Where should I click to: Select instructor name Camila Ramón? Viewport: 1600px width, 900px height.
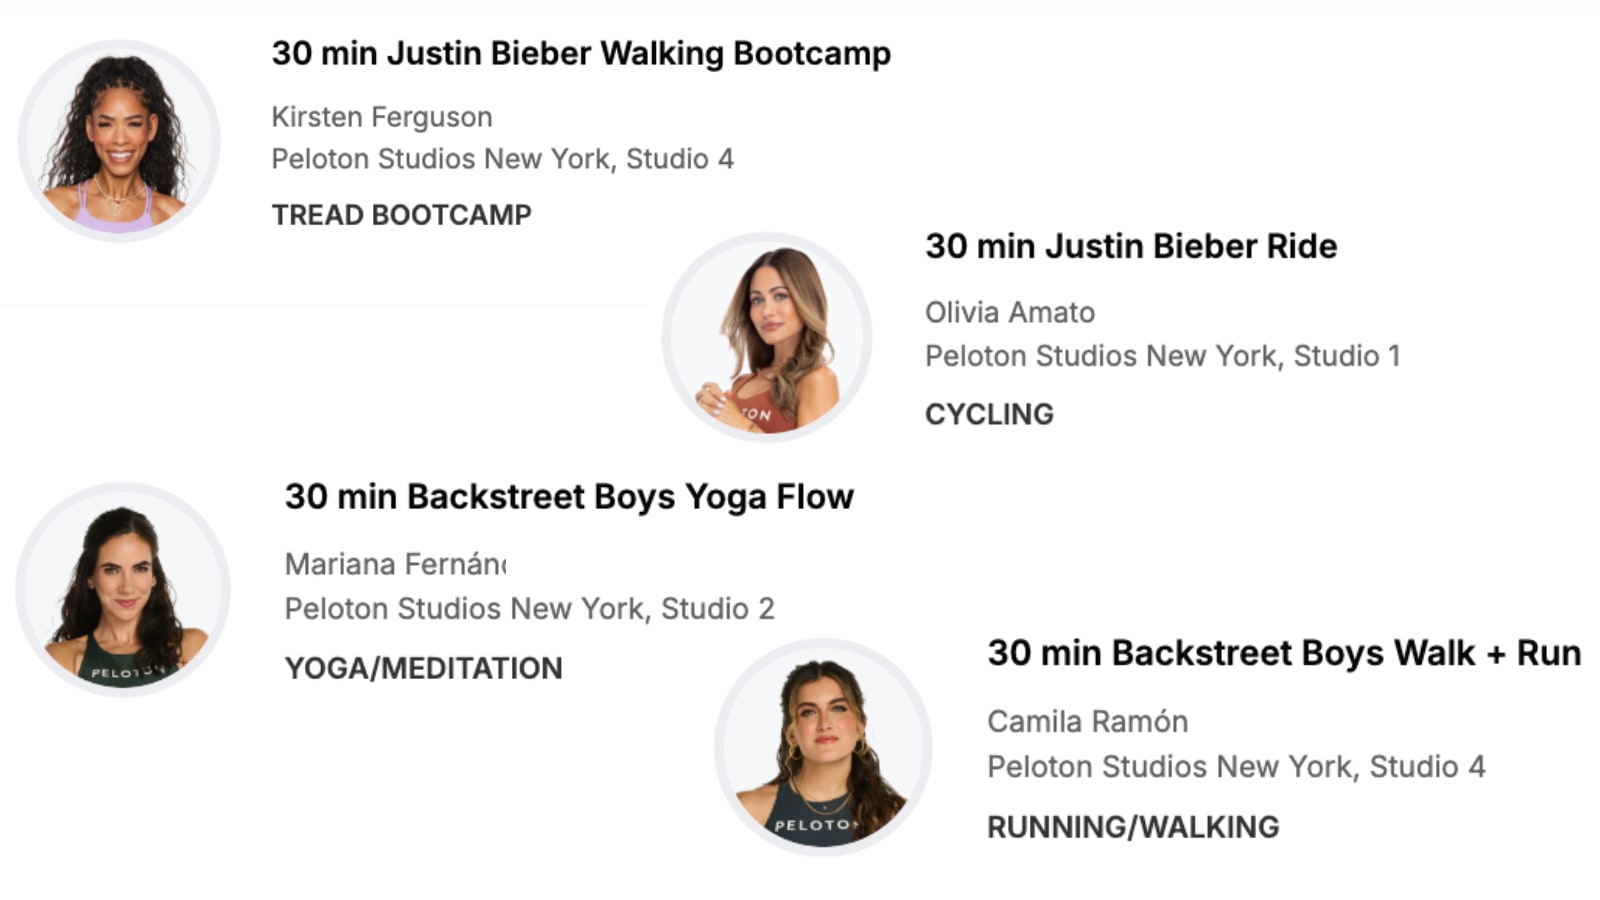(x=1087, y=722)
